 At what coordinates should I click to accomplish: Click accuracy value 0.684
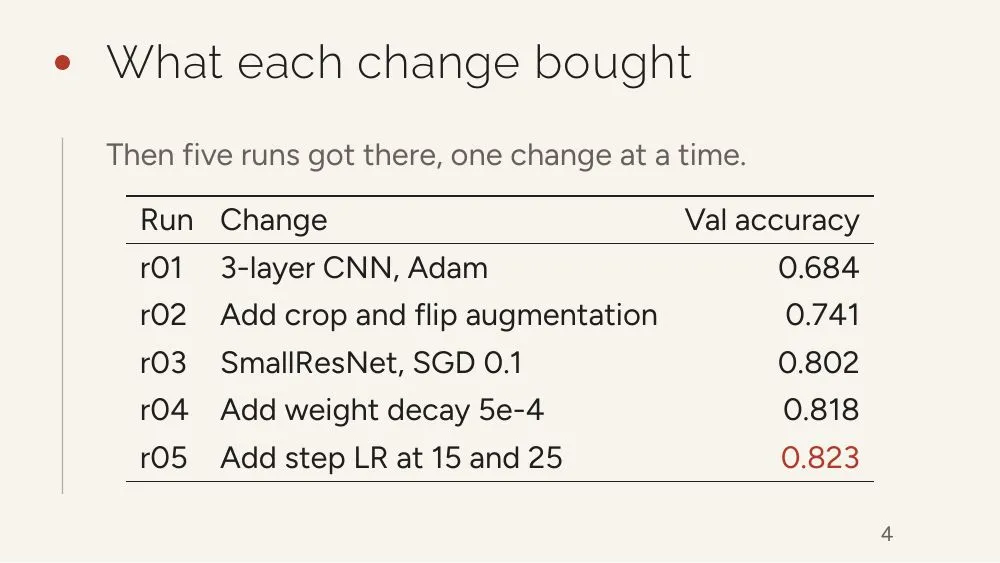818,268
